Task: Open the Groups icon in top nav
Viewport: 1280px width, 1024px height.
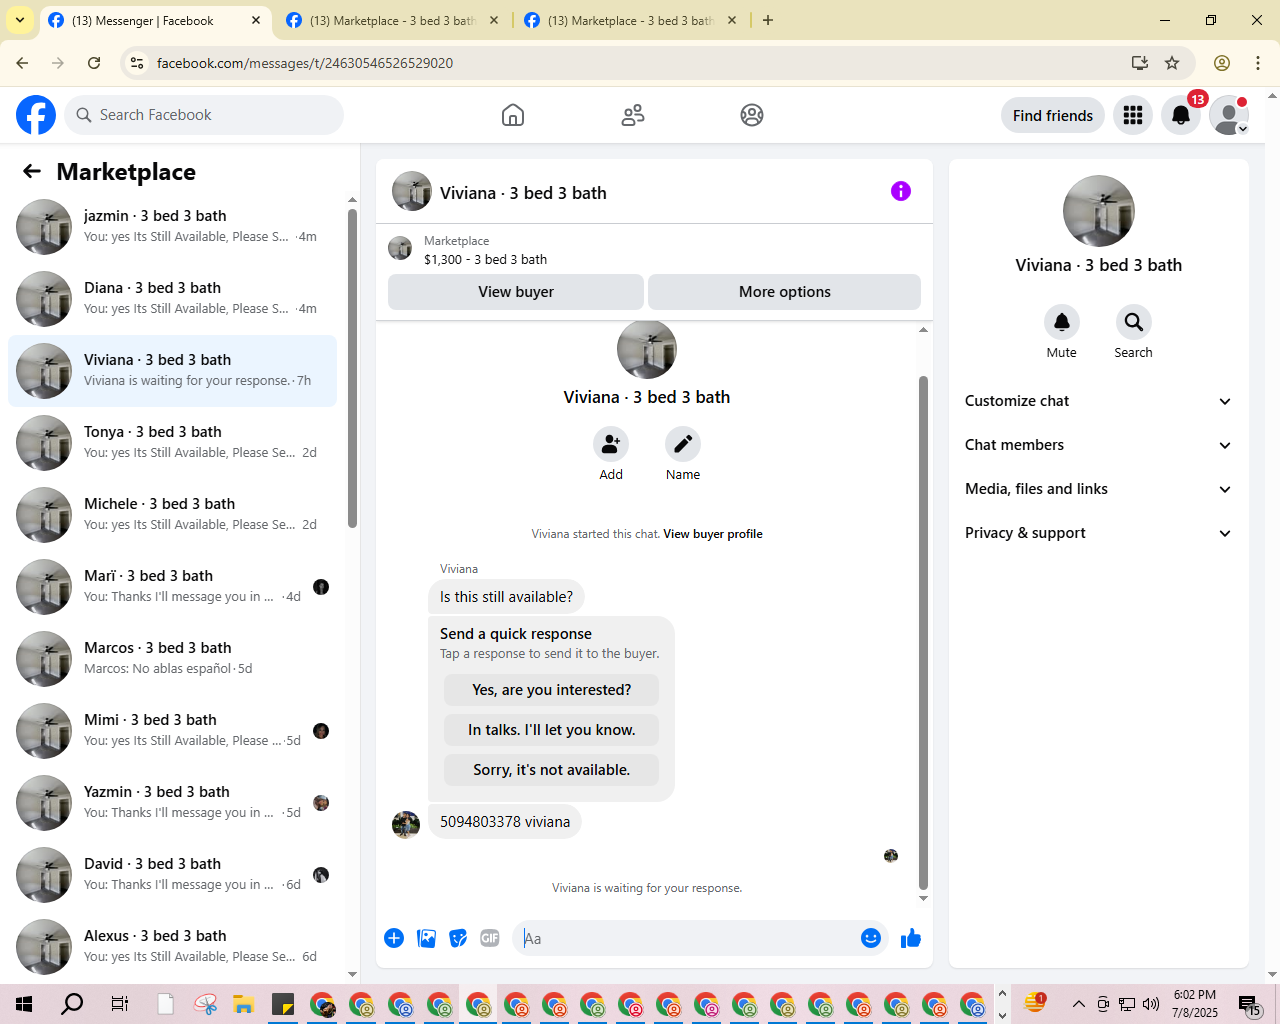Action: pos(752,115)
